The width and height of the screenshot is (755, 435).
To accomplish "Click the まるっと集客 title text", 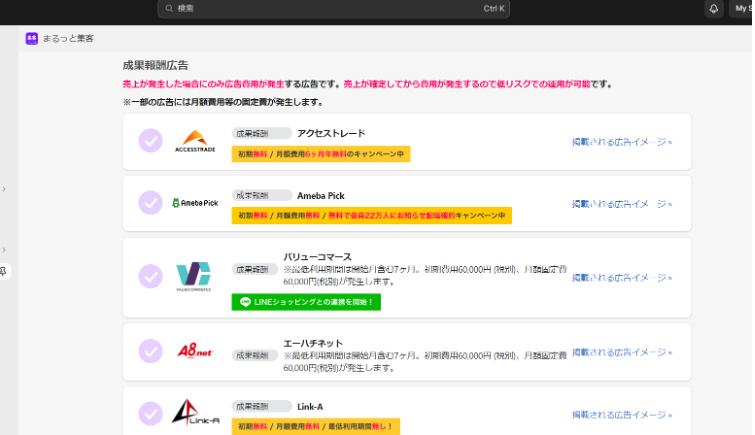I will click(x=68, y=39).
